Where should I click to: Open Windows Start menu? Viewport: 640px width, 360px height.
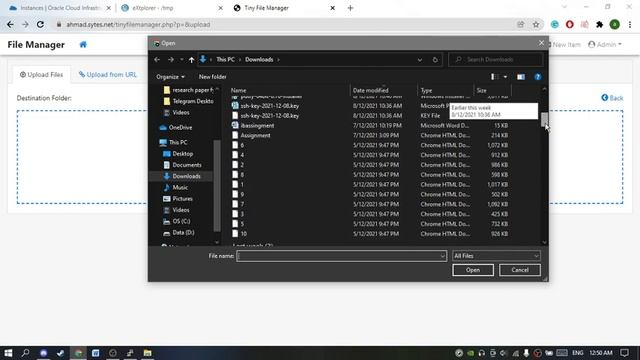(8, 353)
